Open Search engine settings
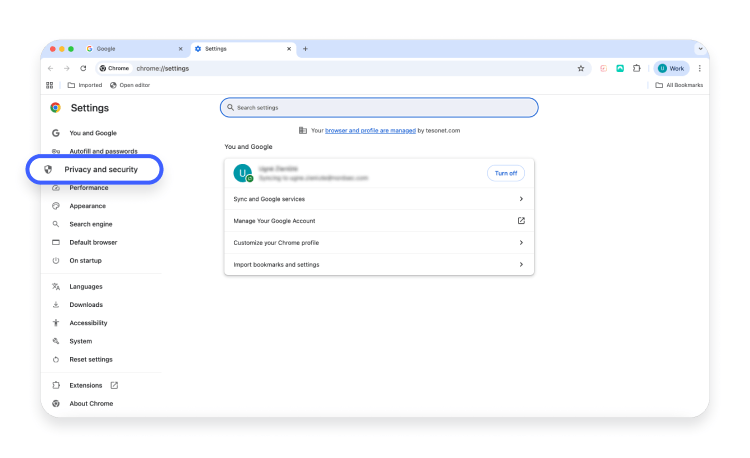Screen dimensions: 750x458 (90, 224)
